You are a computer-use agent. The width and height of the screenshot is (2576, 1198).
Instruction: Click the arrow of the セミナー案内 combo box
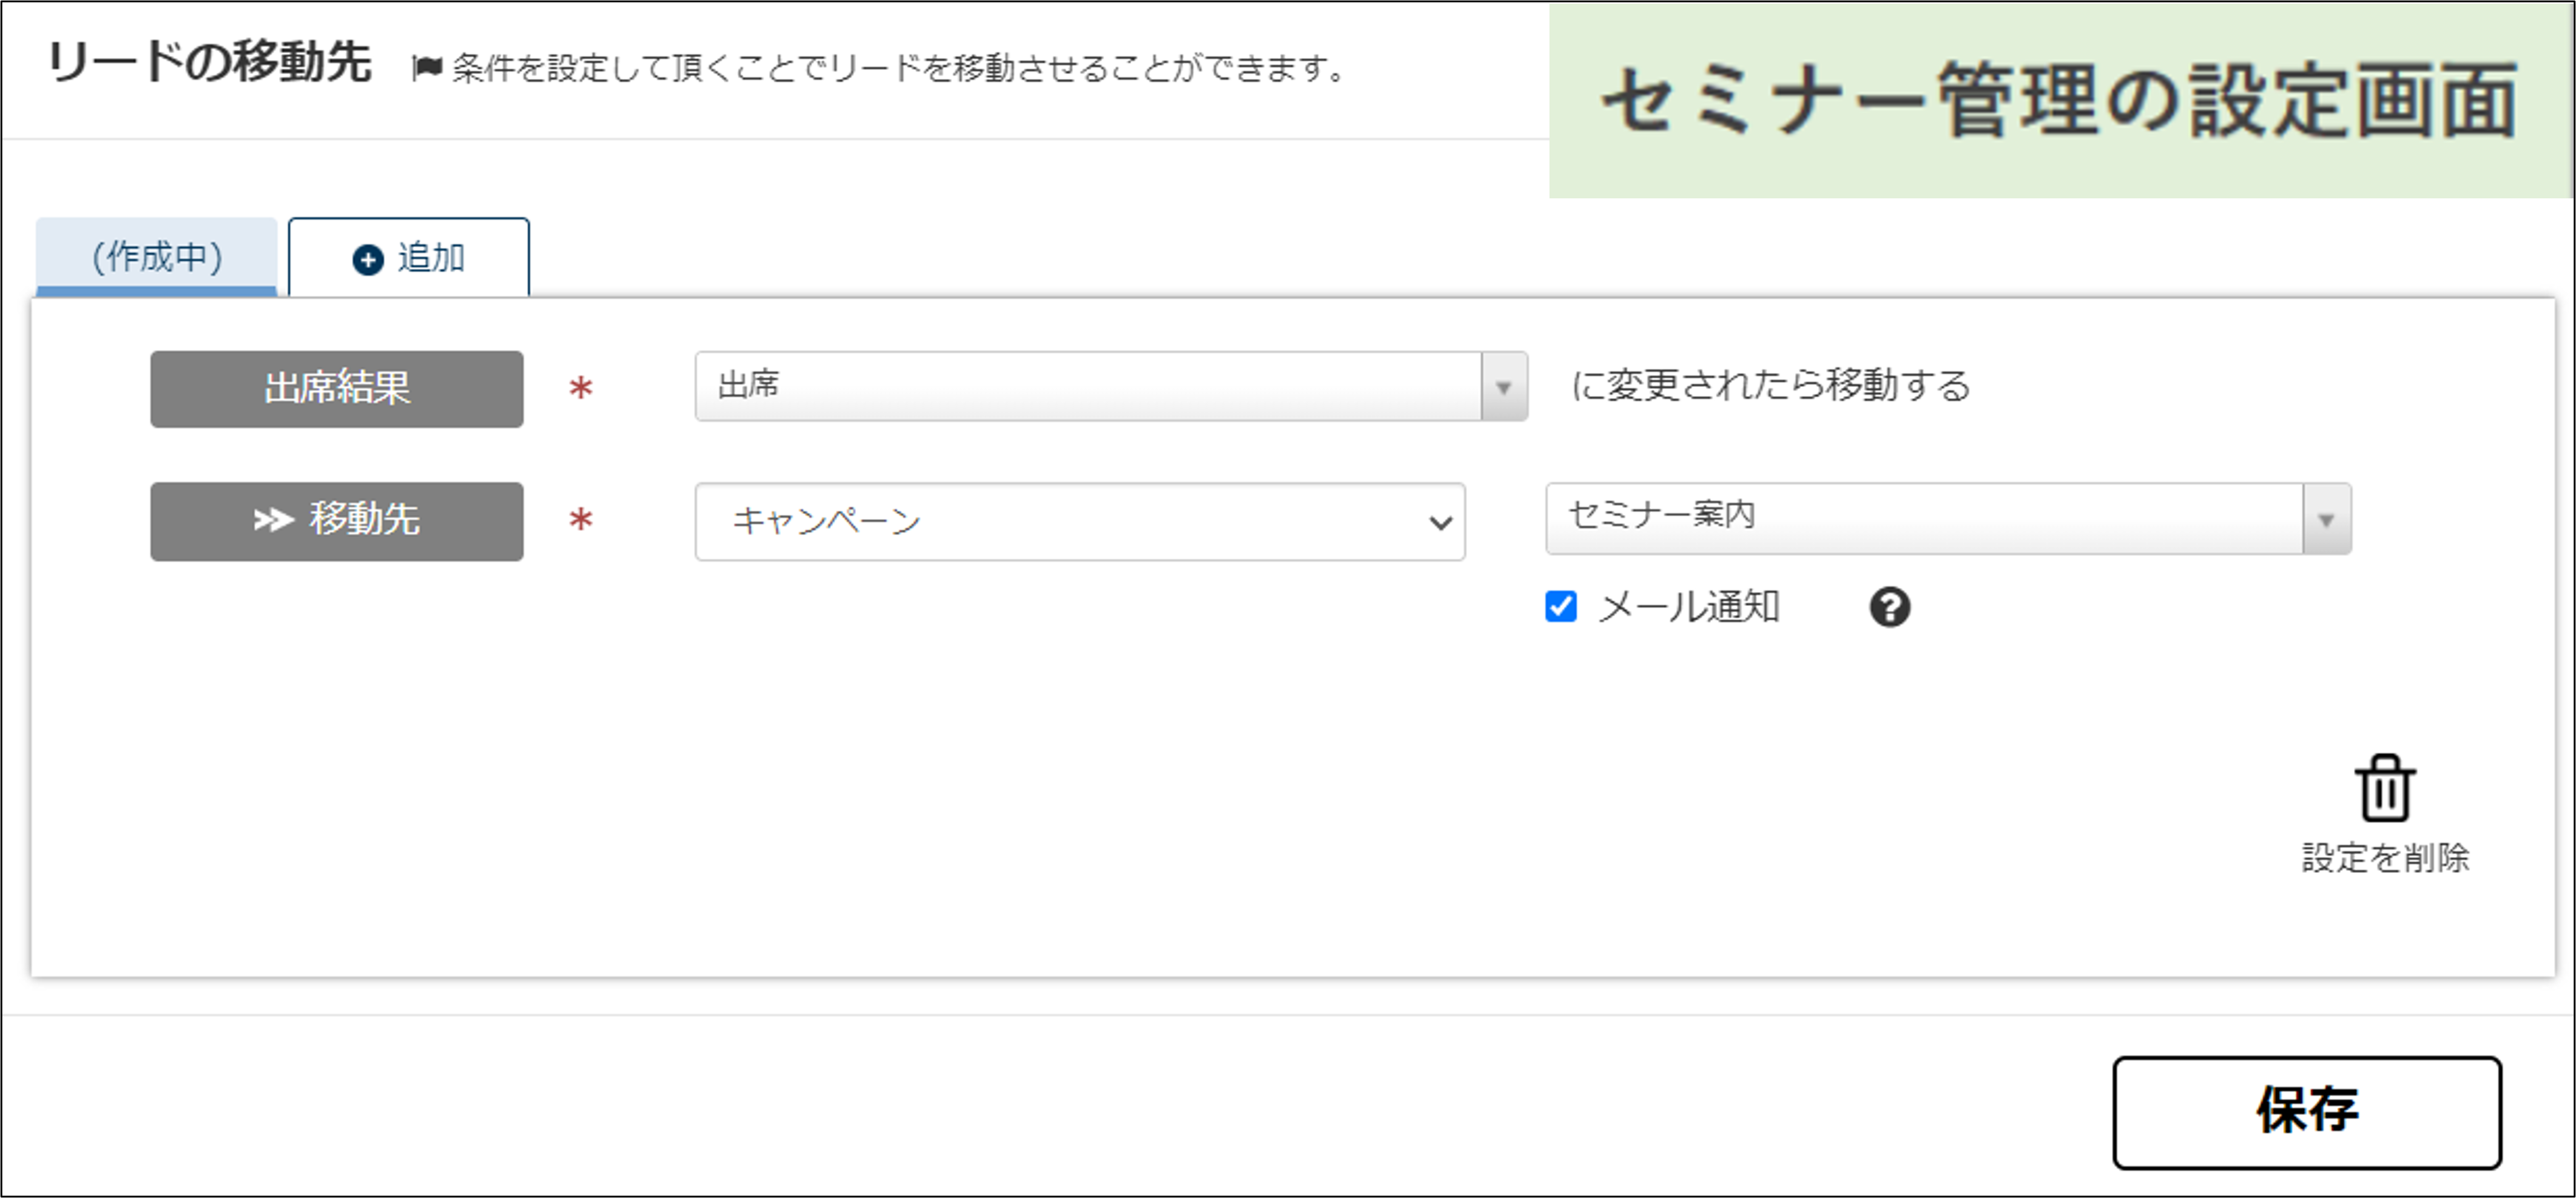tap(2326, 519)
